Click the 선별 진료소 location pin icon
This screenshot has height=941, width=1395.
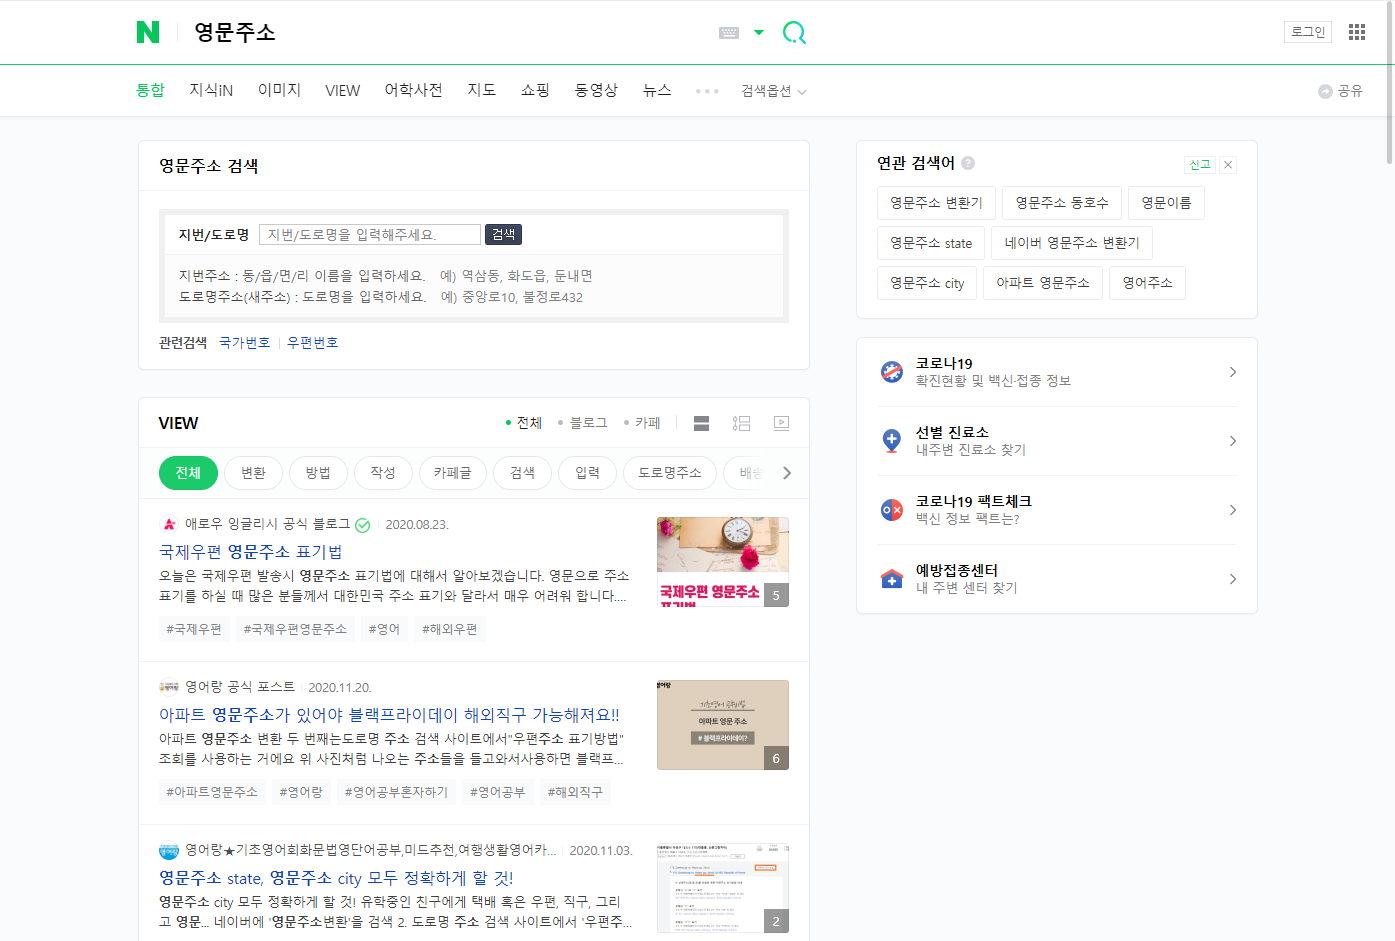point(892,441)
